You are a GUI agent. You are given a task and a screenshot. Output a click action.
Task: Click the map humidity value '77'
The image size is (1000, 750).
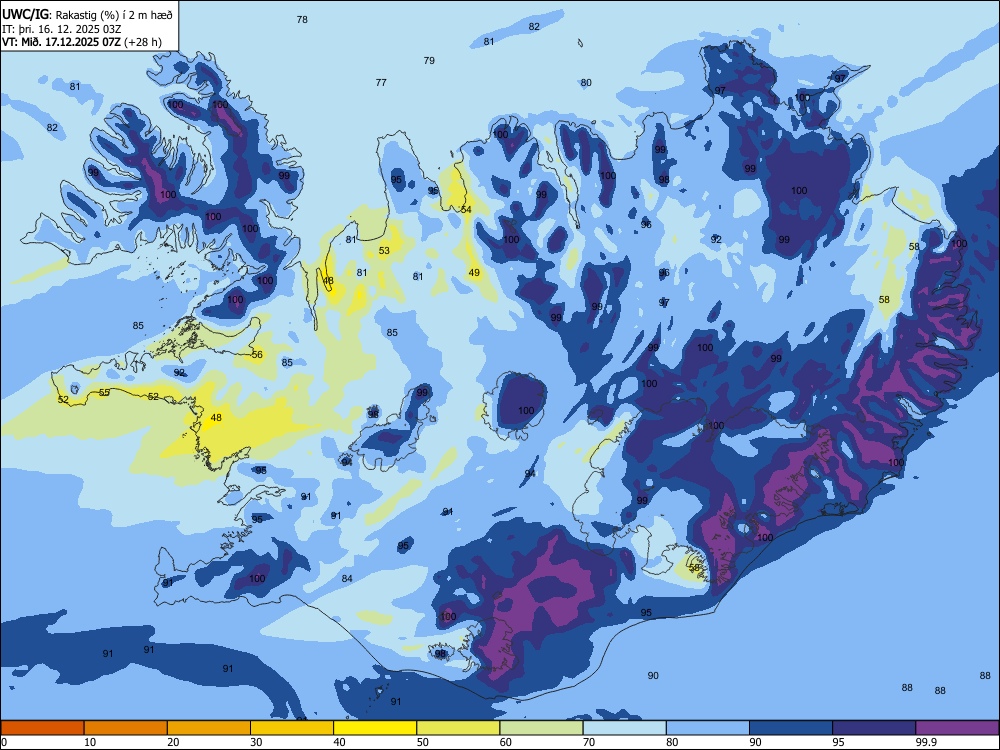pos(381,82)
